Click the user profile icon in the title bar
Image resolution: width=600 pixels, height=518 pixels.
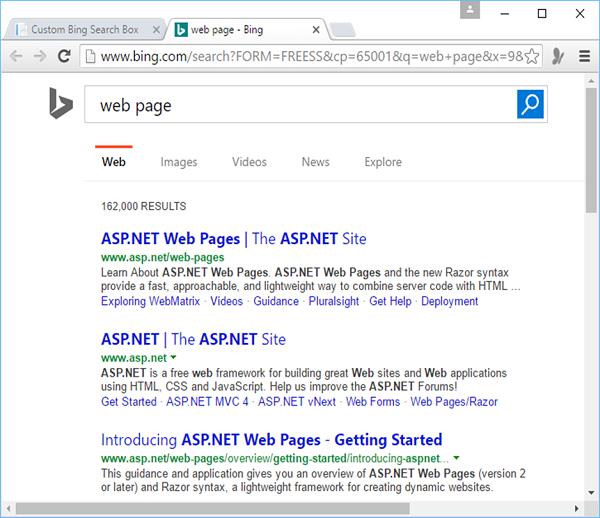[470, 9]
